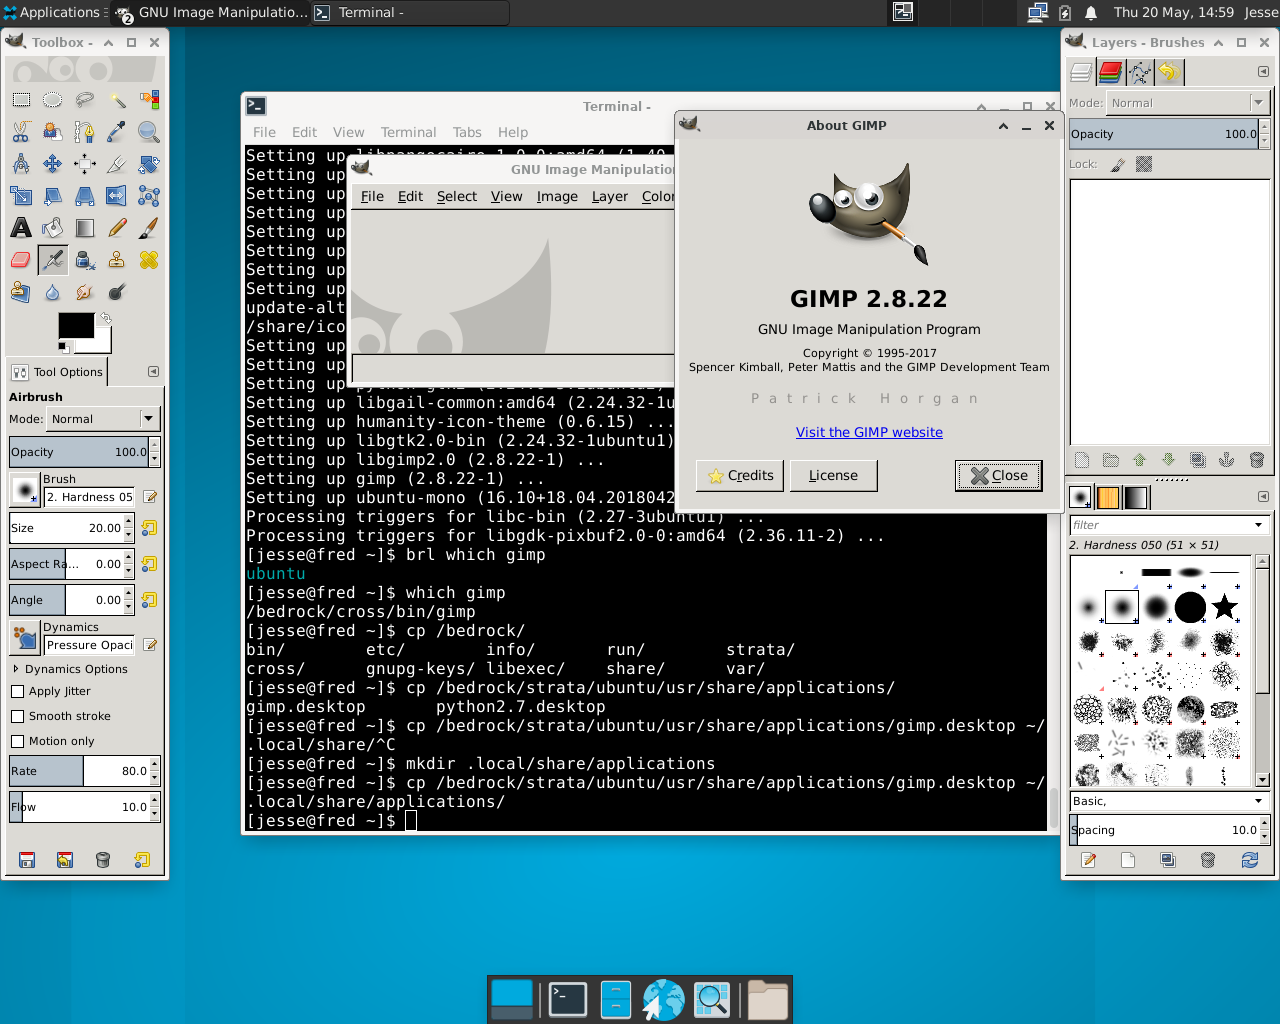Image resolution: width=1280 pixels, height=1024 pixels.
Task: Select the Blur/Sharpen droplet tool
Action: tap(53, 292)
